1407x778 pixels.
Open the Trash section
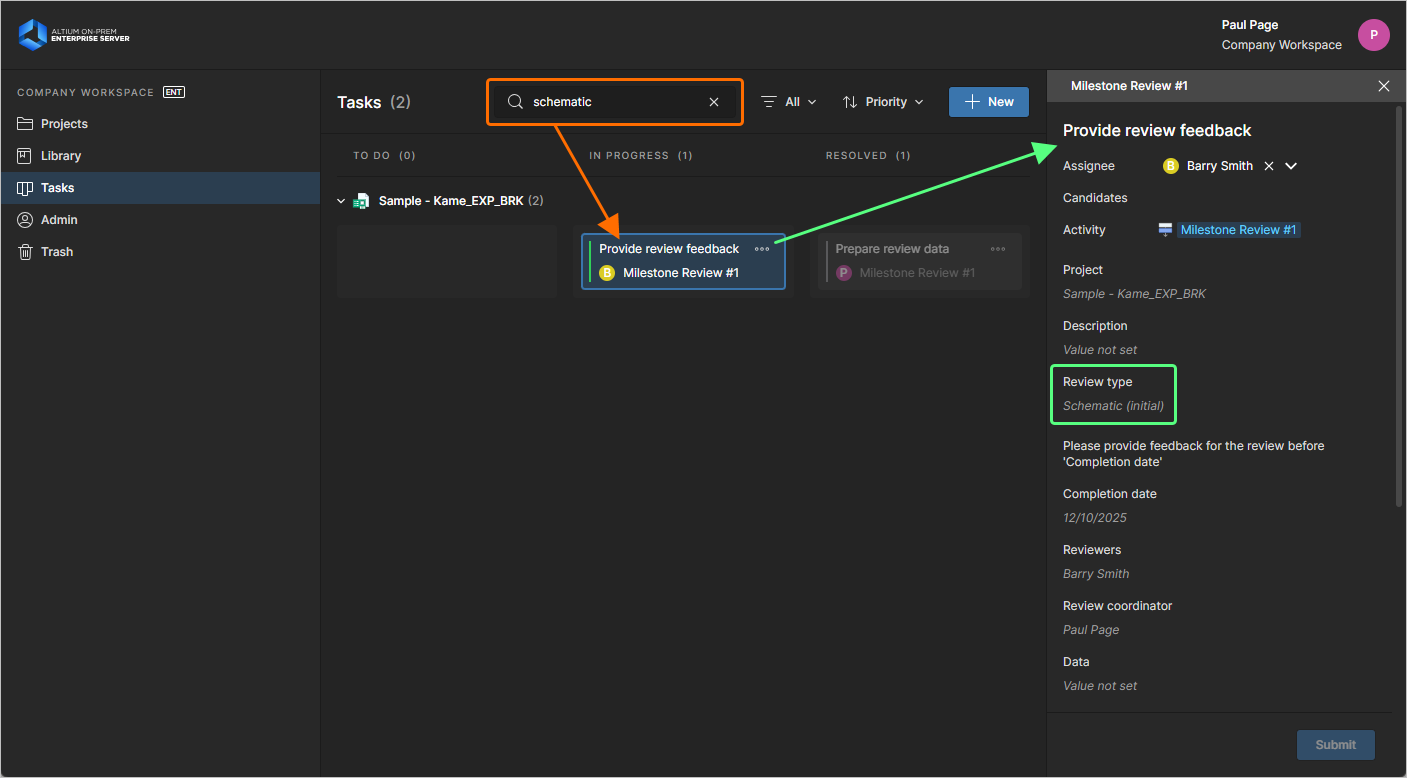(x=57, y=252)
